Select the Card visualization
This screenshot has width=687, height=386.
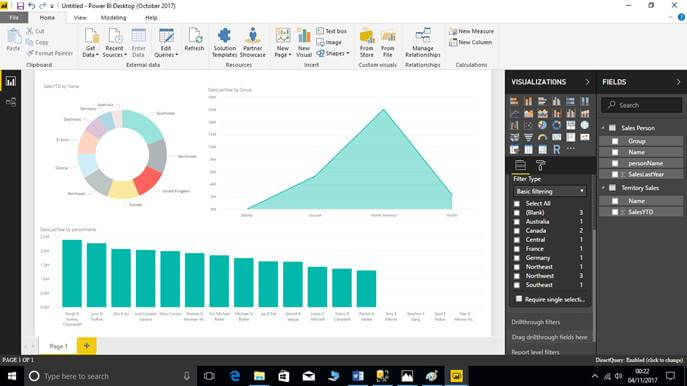point(556,137)
